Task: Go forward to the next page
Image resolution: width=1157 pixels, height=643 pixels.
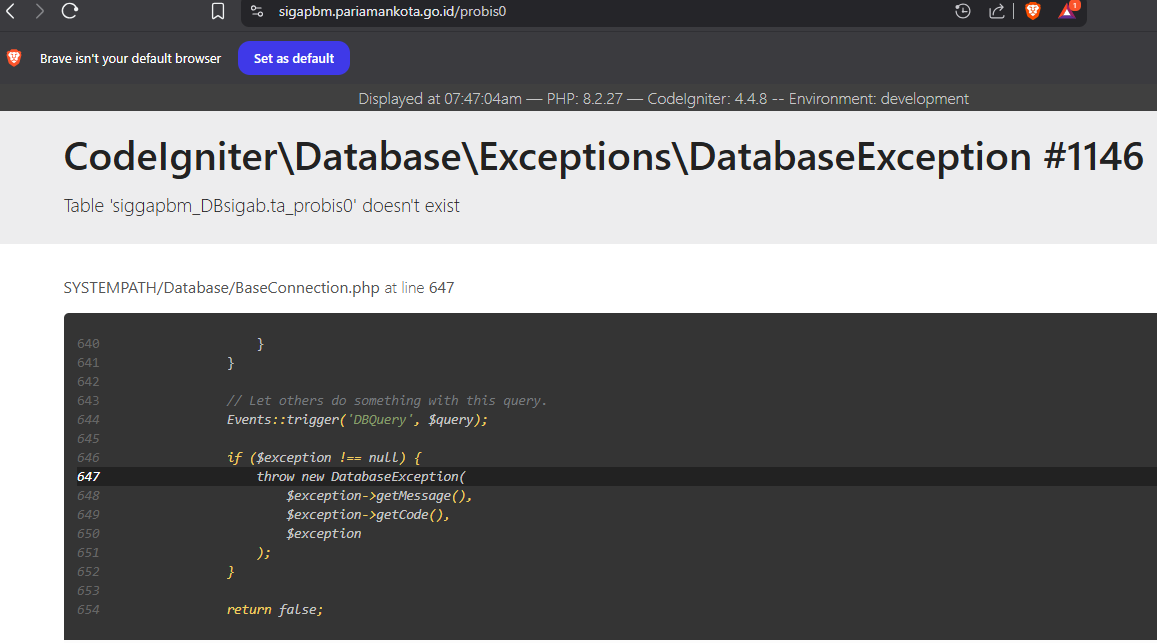Action: [40, 11]
